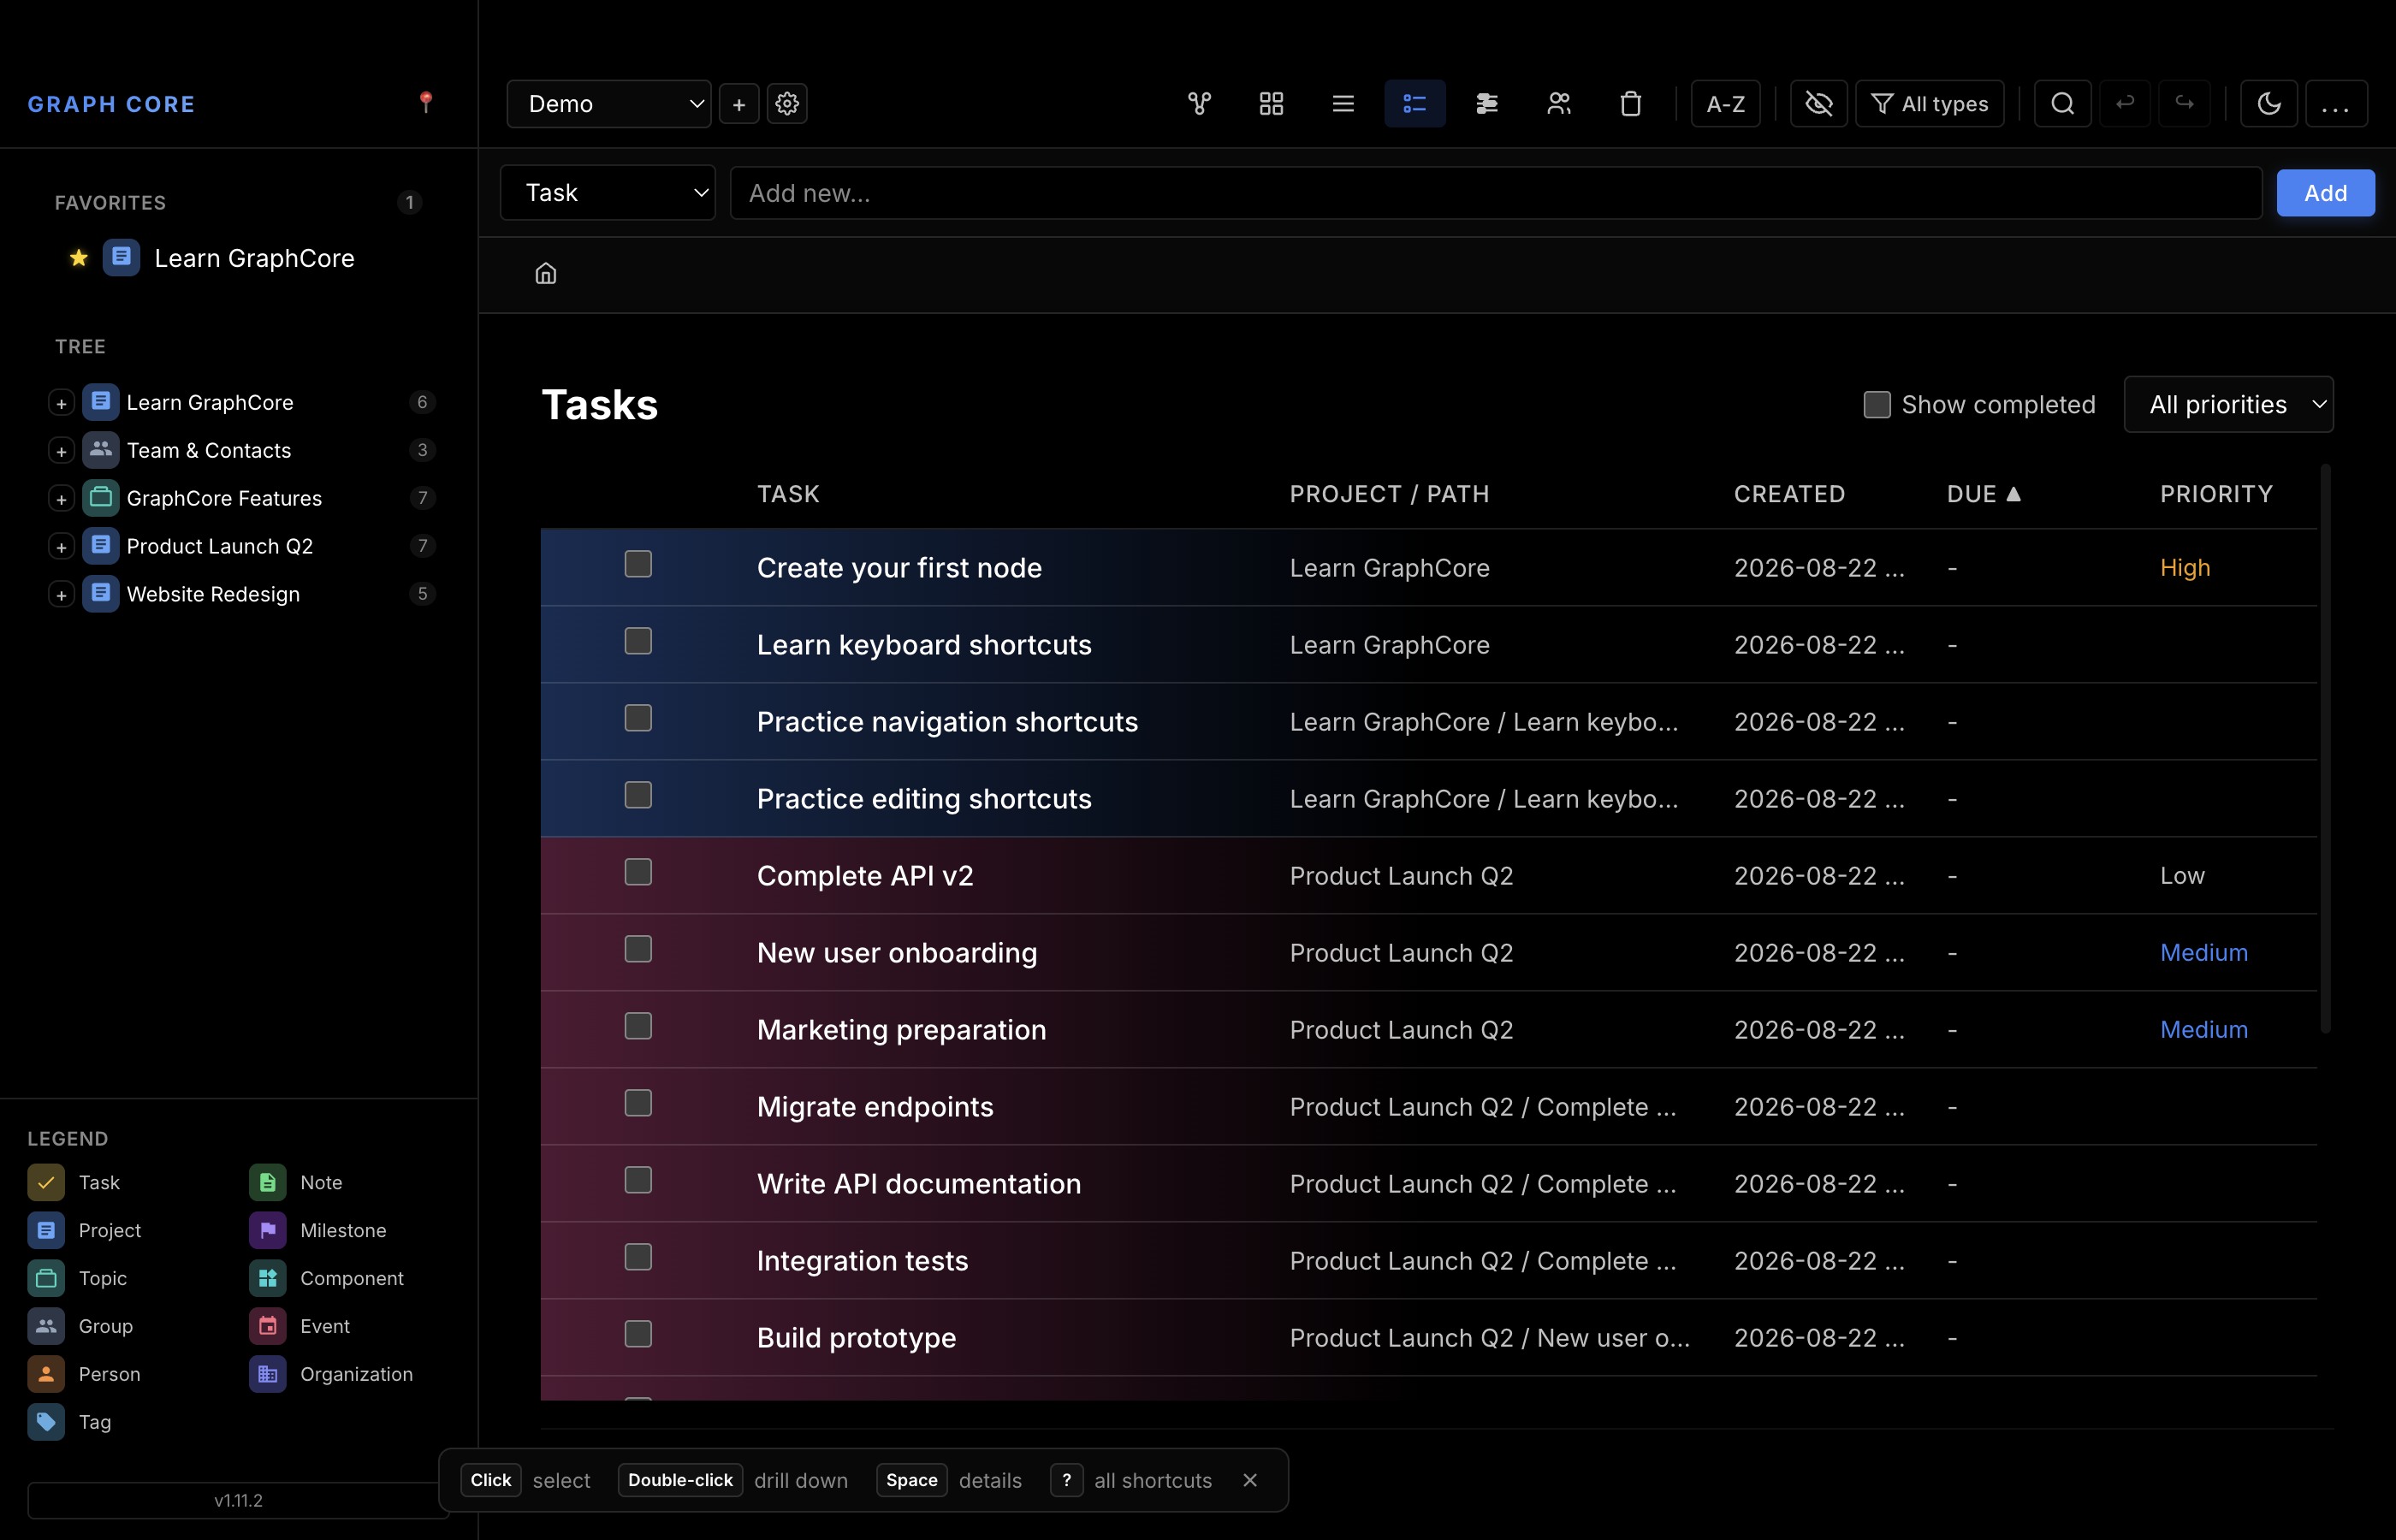Sort by the CREATED column header
Image resolution: width=2396 pixels, height=1540 pixels.
pyautogui.click(x=1789, y=494)
